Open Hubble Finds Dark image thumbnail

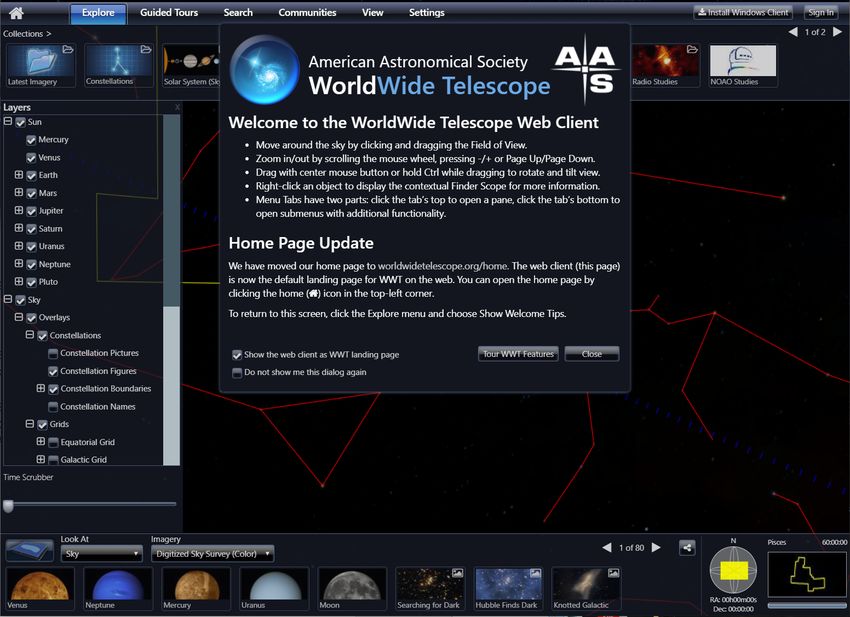[508, 589]
